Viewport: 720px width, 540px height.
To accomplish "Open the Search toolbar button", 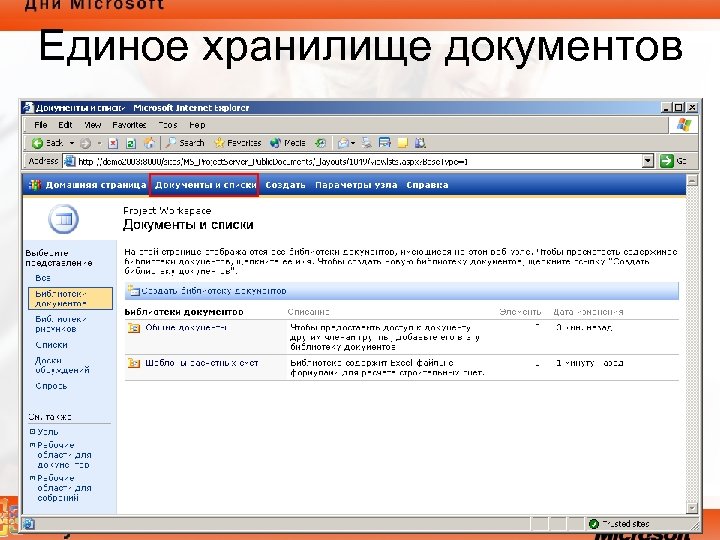I will [x=185, y=143].
